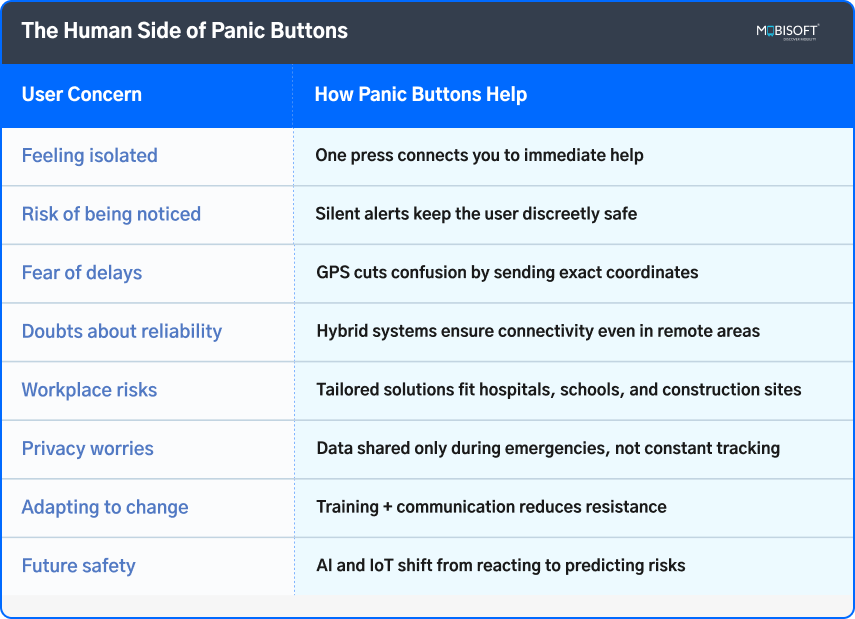Screen dimensions: 855x619
Task: Click the 'AI and IoT shift' description
Action: click(x=501, y=566)
